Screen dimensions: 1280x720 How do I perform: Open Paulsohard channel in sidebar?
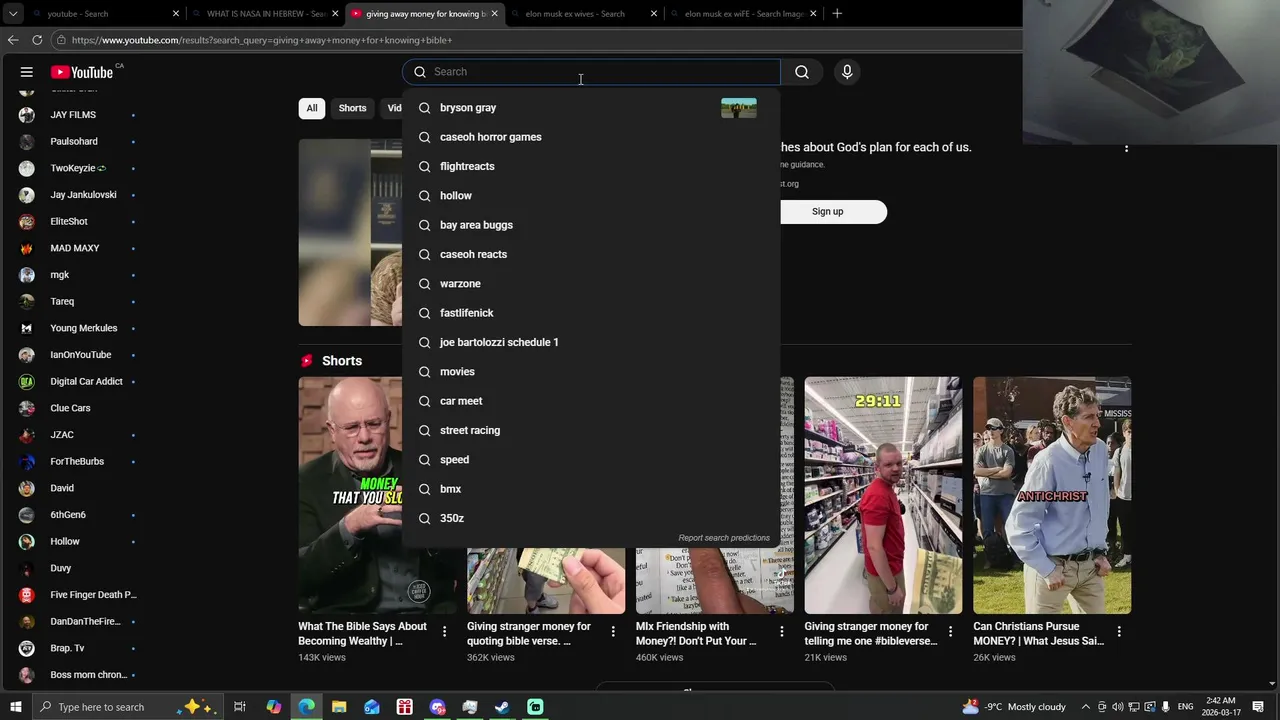click(x=74, y=142)
